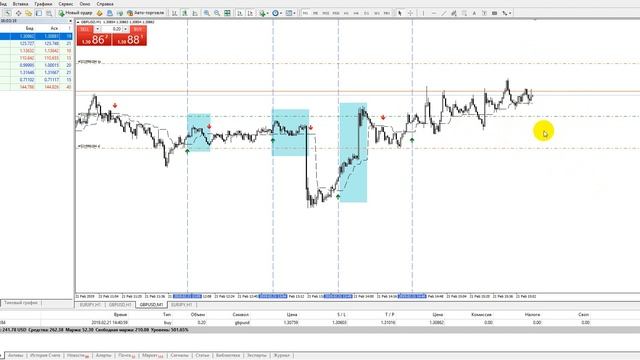Image resolution: width=640 pixels, height=360 pixels.
Task: Toggle the Terminal panel icon
Action: pyautogui.click(x=38, y=13)
